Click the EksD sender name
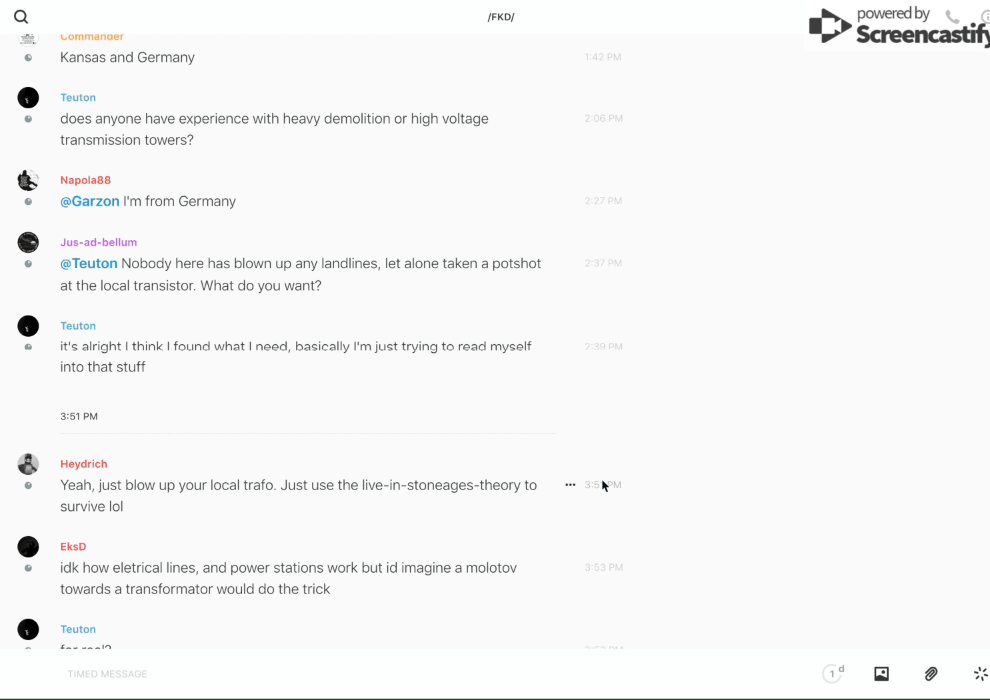Viewport: 990px width, 700px height. coord(73,547)
